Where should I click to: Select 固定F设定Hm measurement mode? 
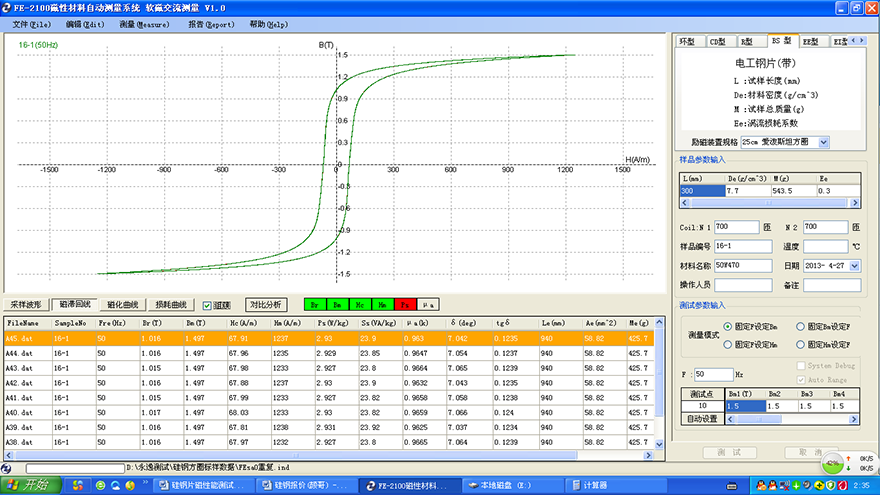[728, 345]
